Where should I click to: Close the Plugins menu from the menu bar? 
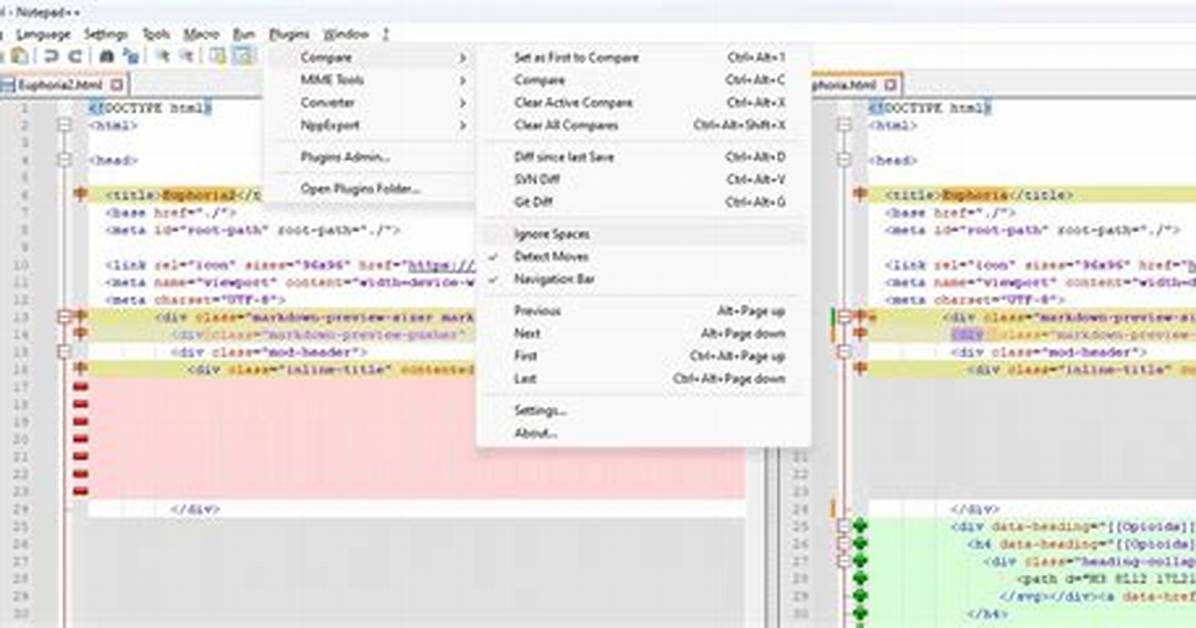tap(289, 34)
